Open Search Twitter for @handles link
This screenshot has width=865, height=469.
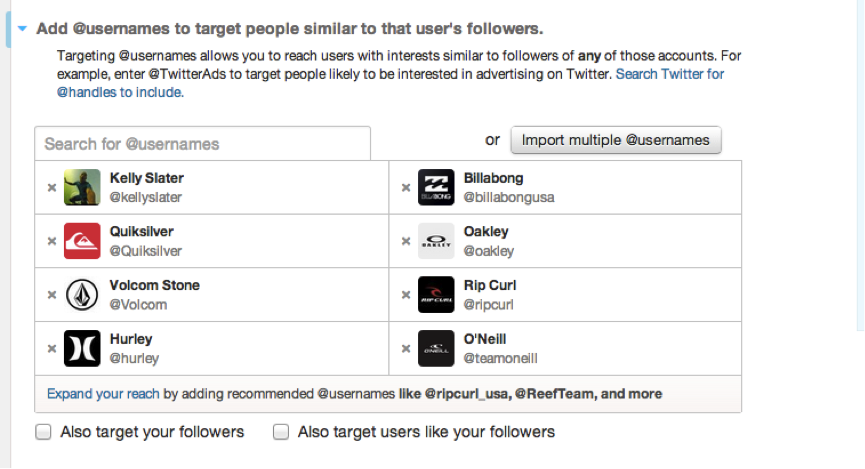pyautogui.click(x=391, y=83)
